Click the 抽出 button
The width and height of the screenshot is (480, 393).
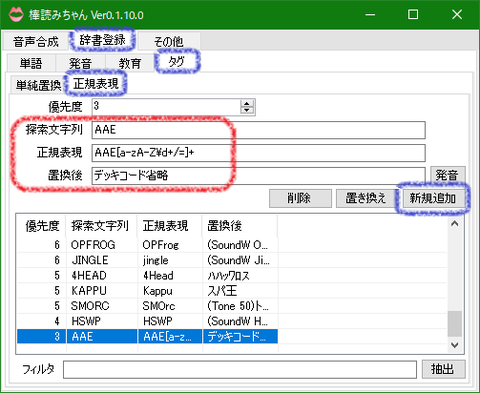click(x=443, y=369)
